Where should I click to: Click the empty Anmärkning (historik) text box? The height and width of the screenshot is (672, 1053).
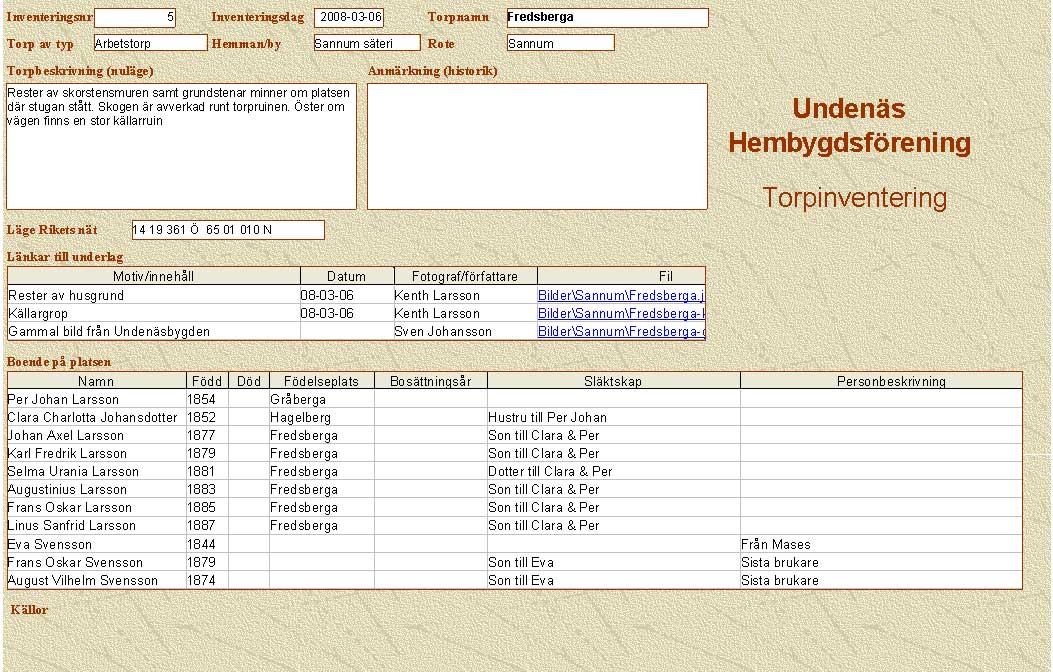click(x=537, y=146)
